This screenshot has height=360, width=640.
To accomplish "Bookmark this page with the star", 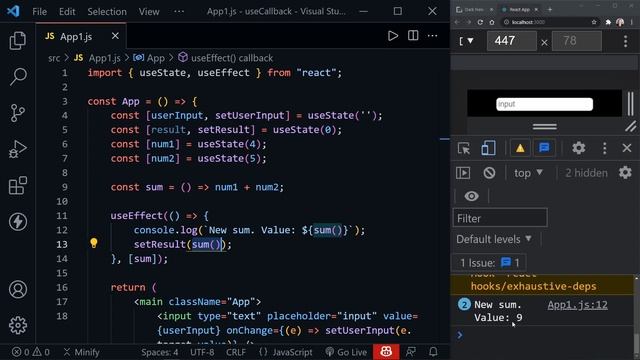I will coord(594,22).
